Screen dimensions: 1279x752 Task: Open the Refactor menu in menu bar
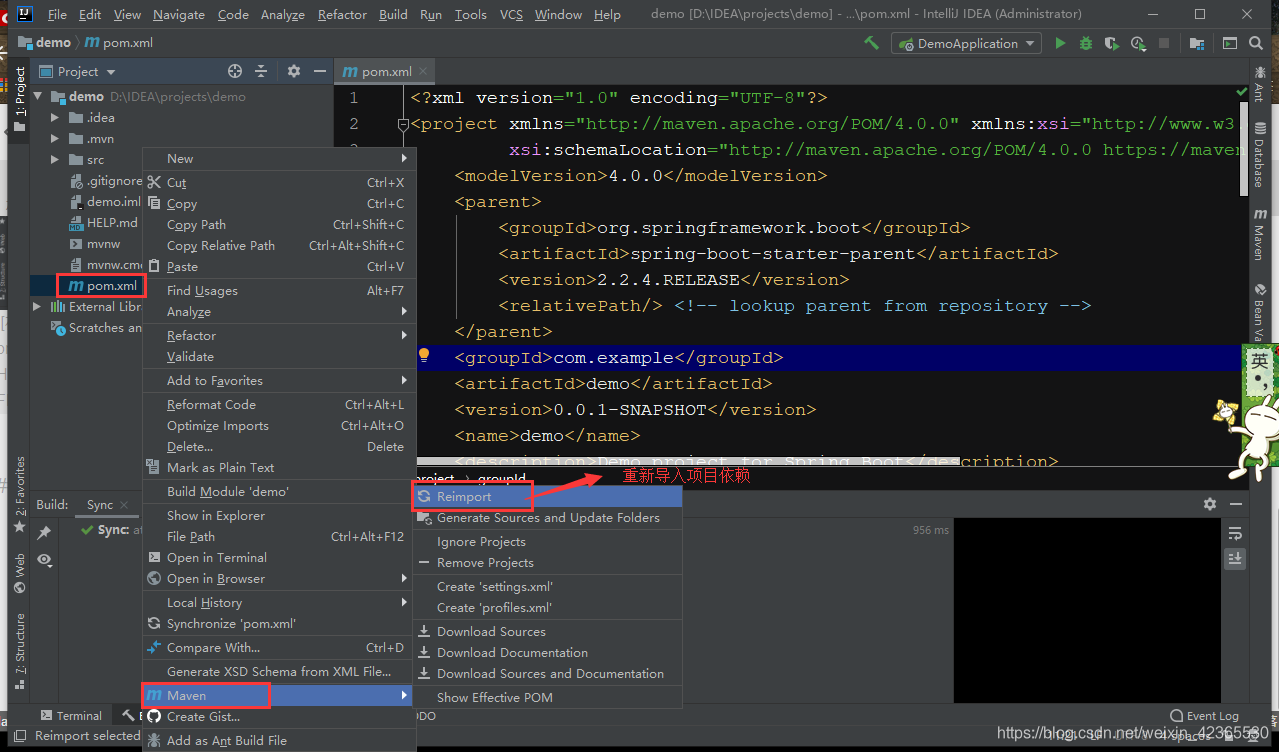[342, 14]
